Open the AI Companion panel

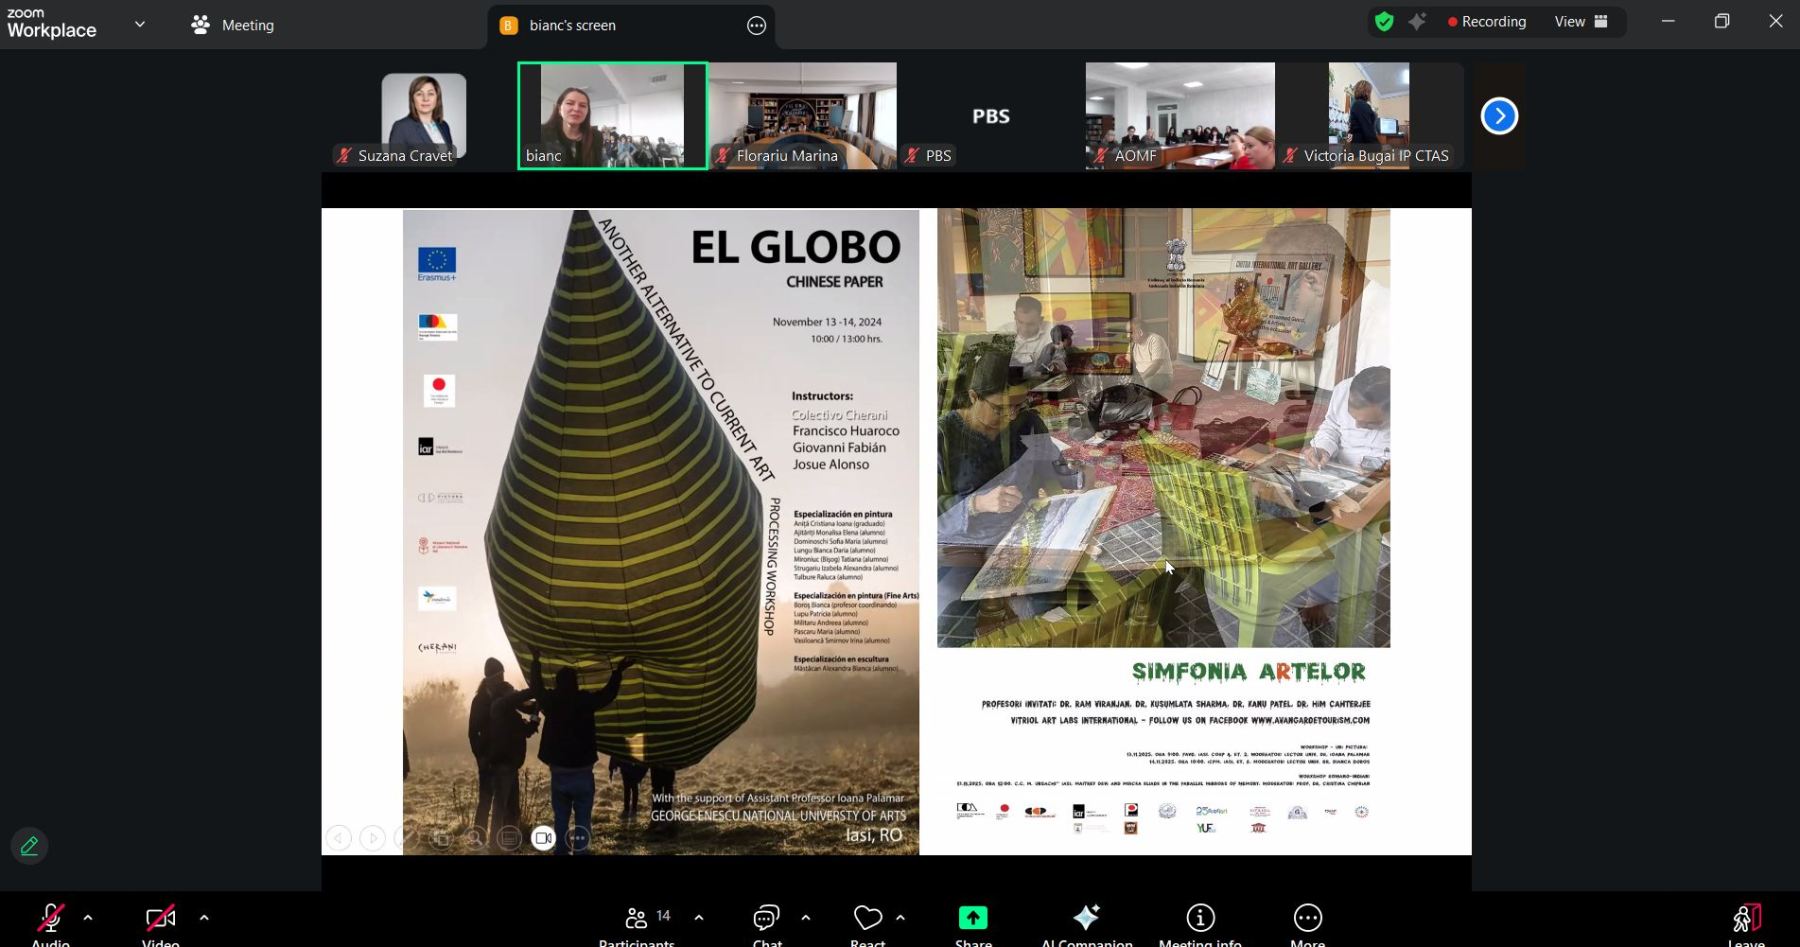coord(1086,918)
